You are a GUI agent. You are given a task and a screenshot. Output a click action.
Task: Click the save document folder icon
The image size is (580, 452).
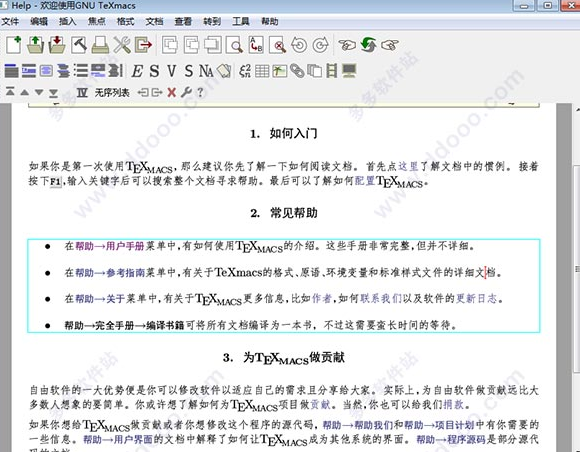pyautogui.click(x=57, y=45)
